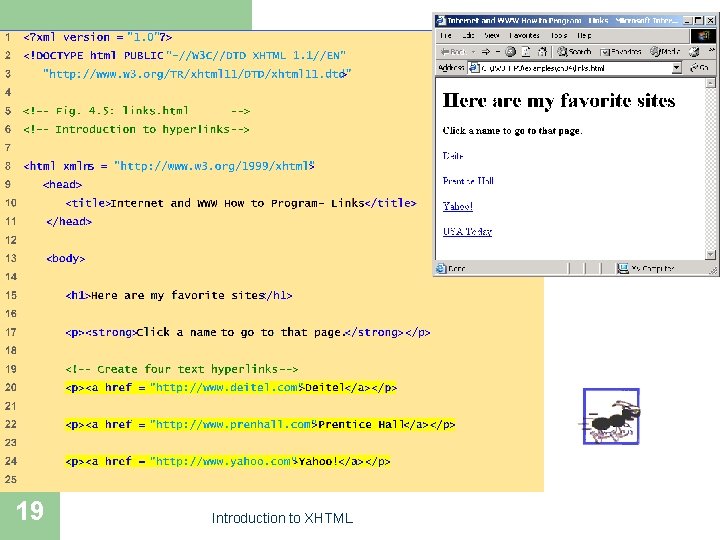Image resolution: width=720 pixels, height=540 pixels.
Task: Click the DOCTYPE declaration on line 2
Action: pos(185,56)
